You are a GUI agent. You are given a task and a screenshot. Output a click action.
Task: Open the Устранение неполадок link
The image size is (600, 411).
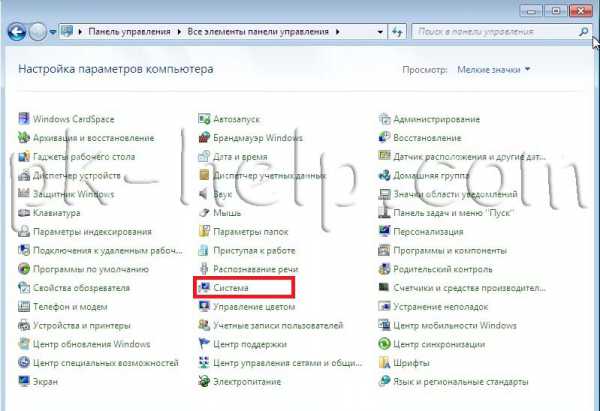(441, 307)
